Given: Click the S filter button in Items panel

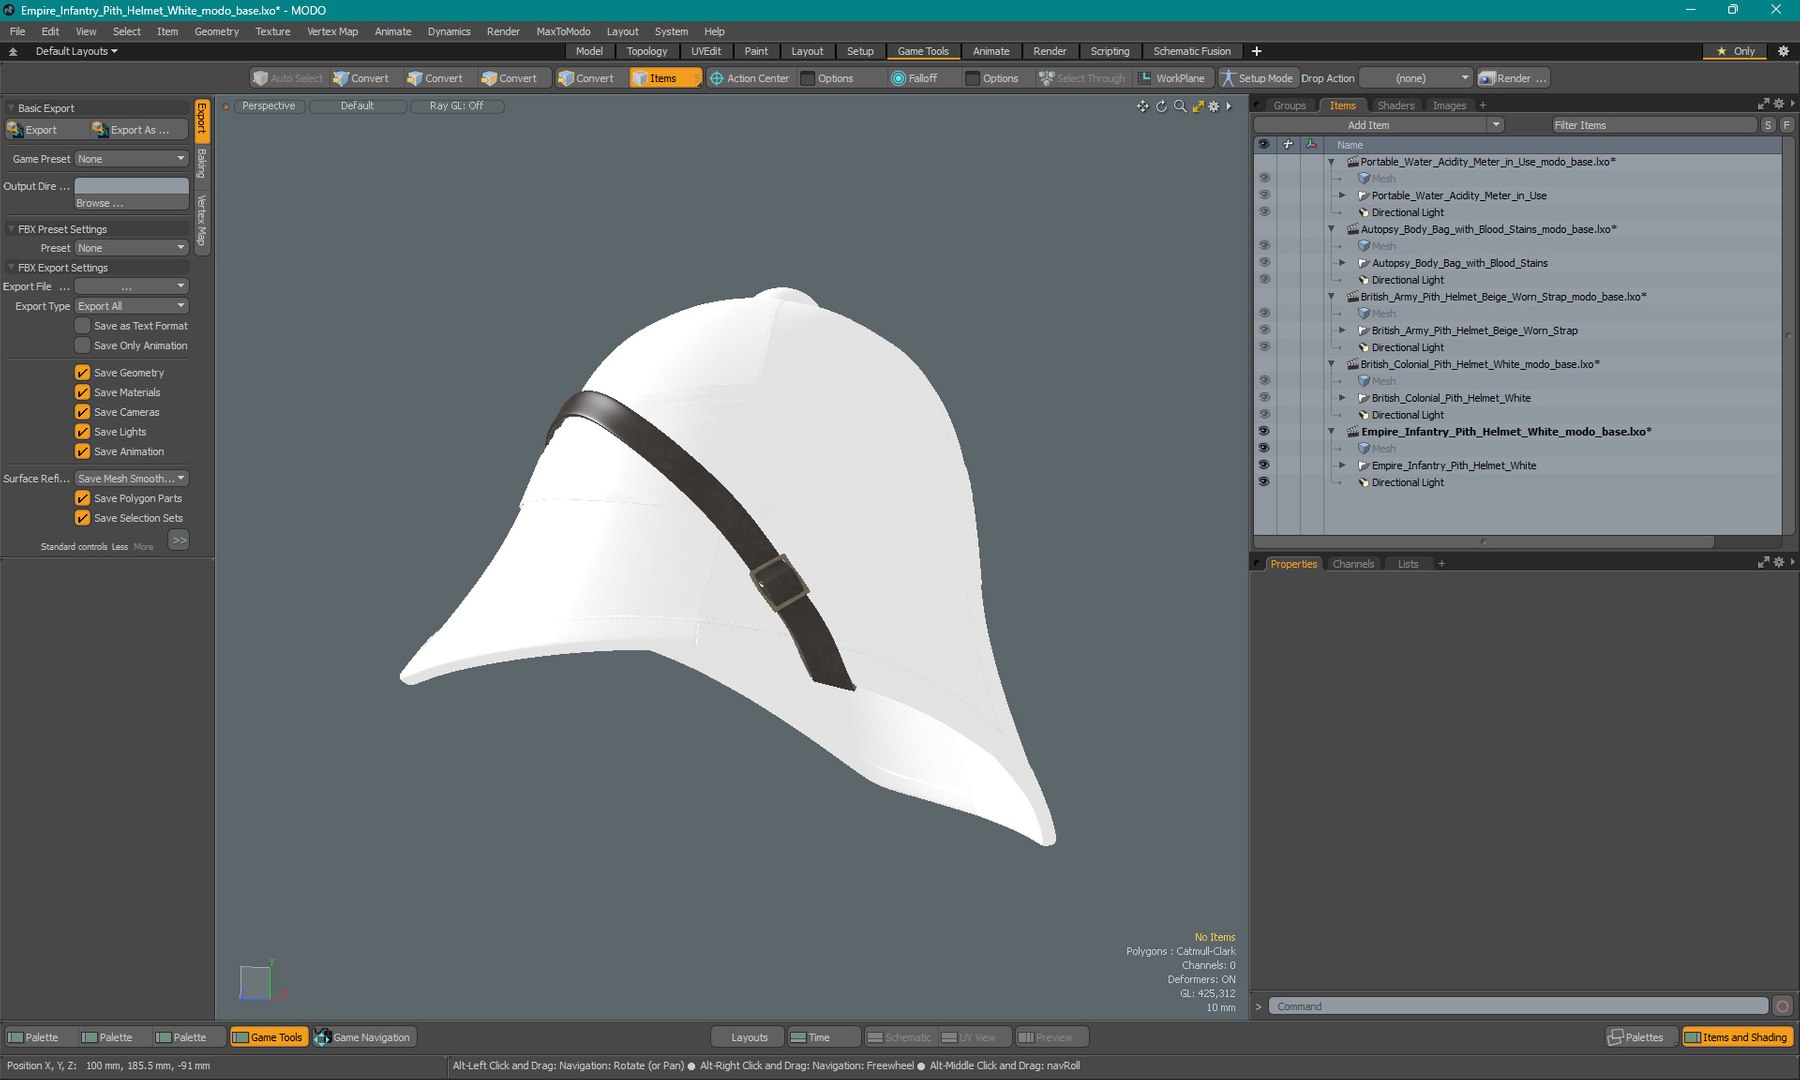Looking at the screenshot, I should (1768, 125).
